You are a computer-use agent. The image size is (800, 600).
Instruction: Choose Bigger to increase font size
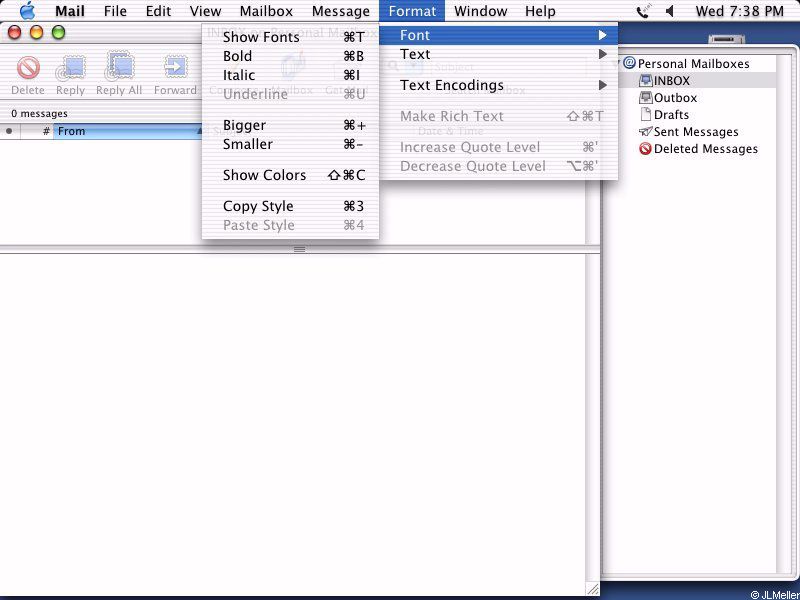click(x=290, y=125)
